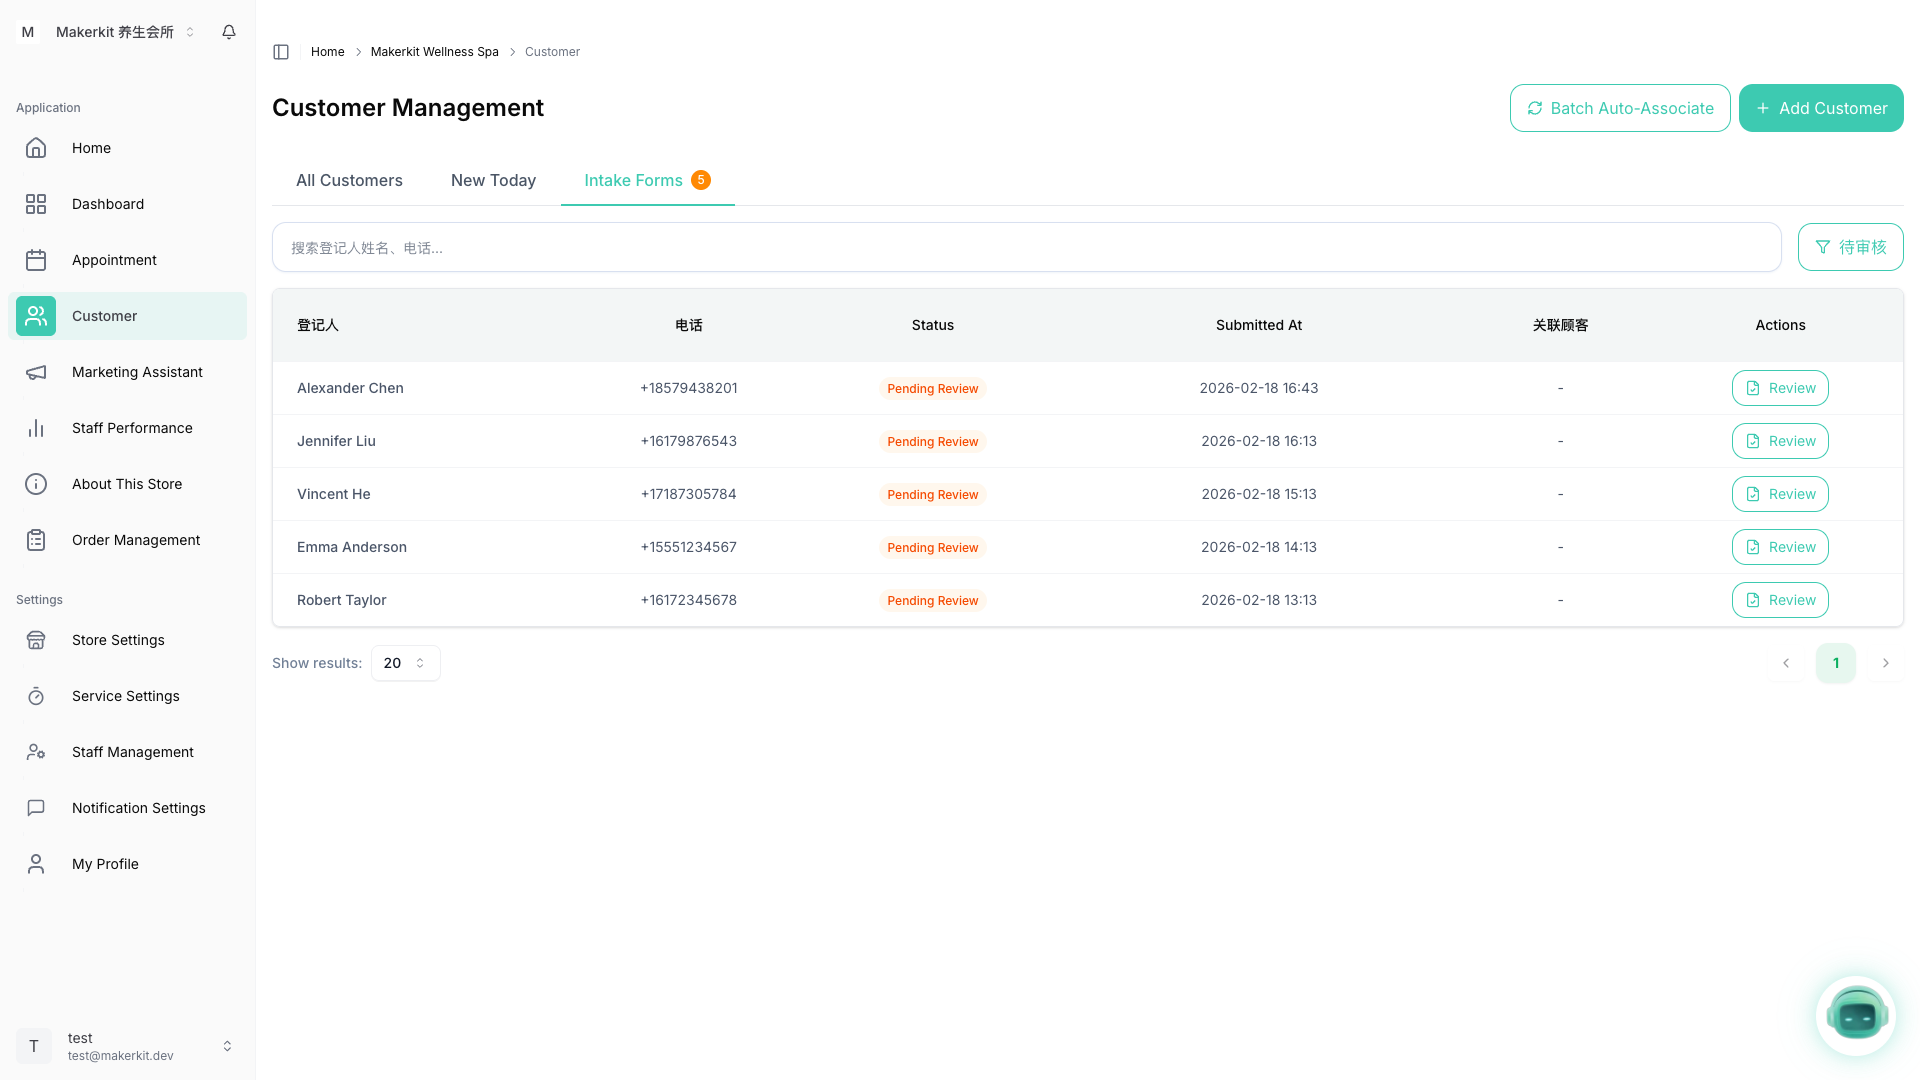Click the Add Customer button

1820,108
